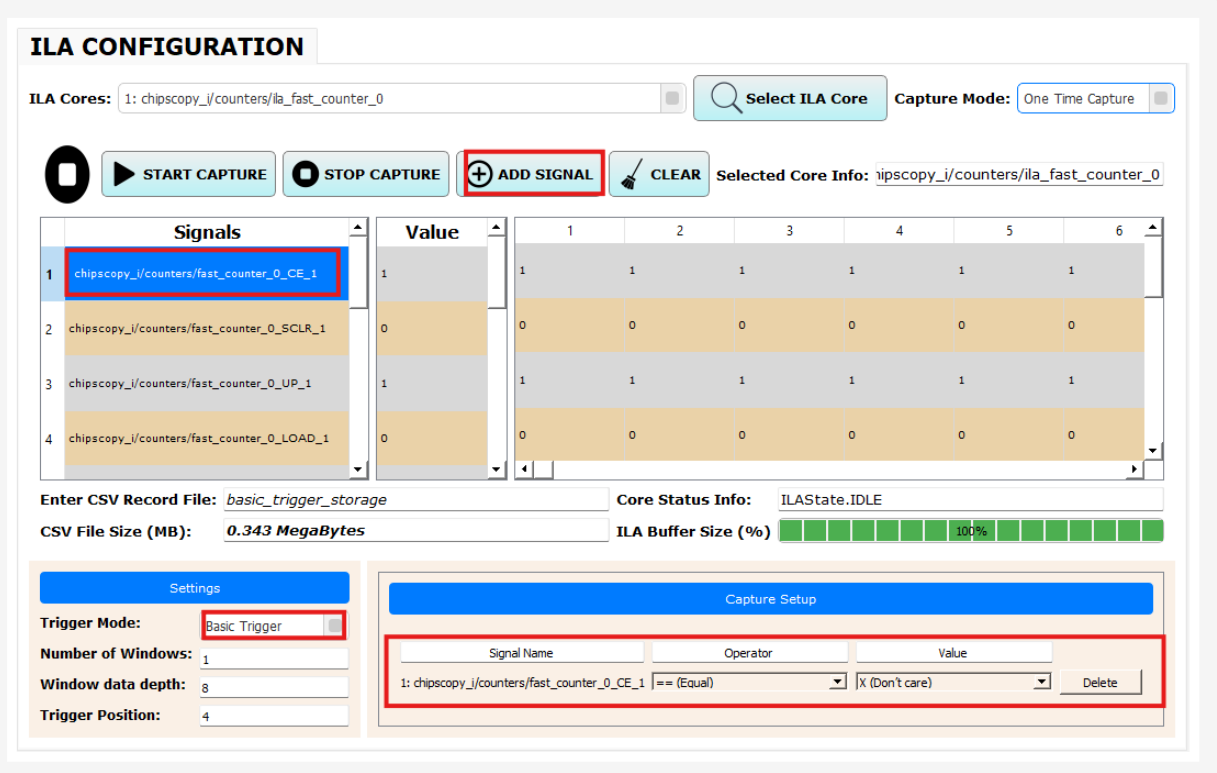Click Select ILA Core button
This screenshot has width=1217, height=773.
point(790,98)
